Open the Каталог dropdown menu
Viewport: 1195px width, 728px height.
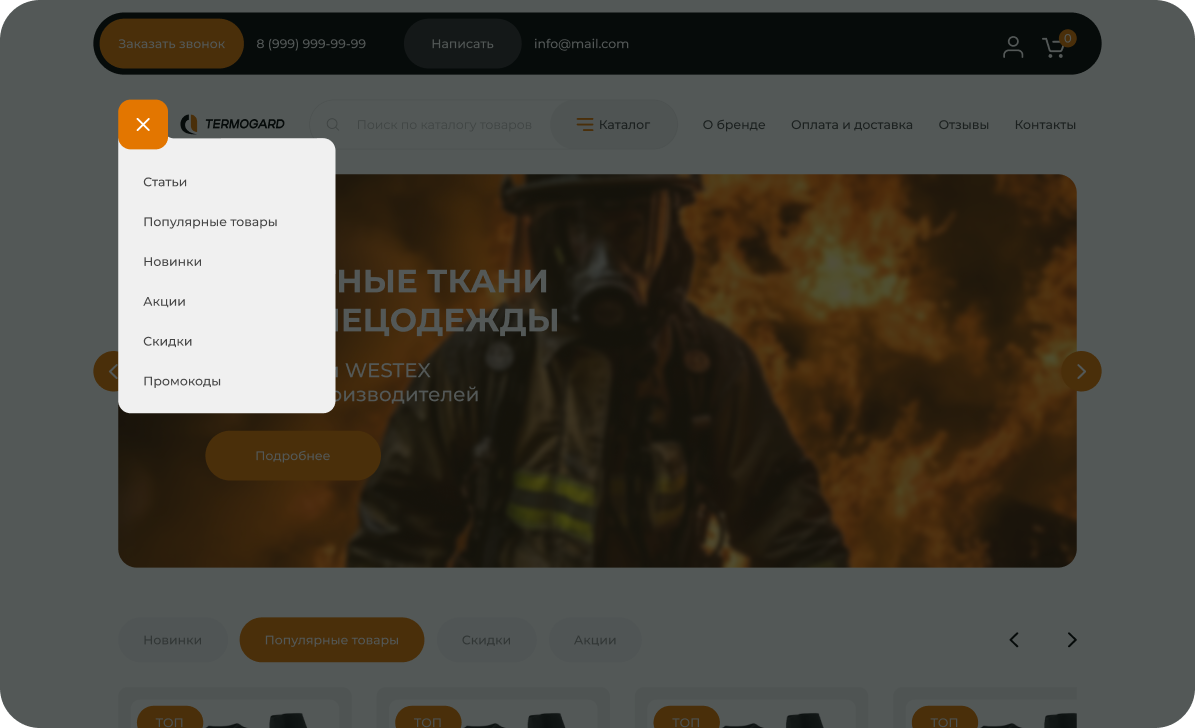click(613, 125)
